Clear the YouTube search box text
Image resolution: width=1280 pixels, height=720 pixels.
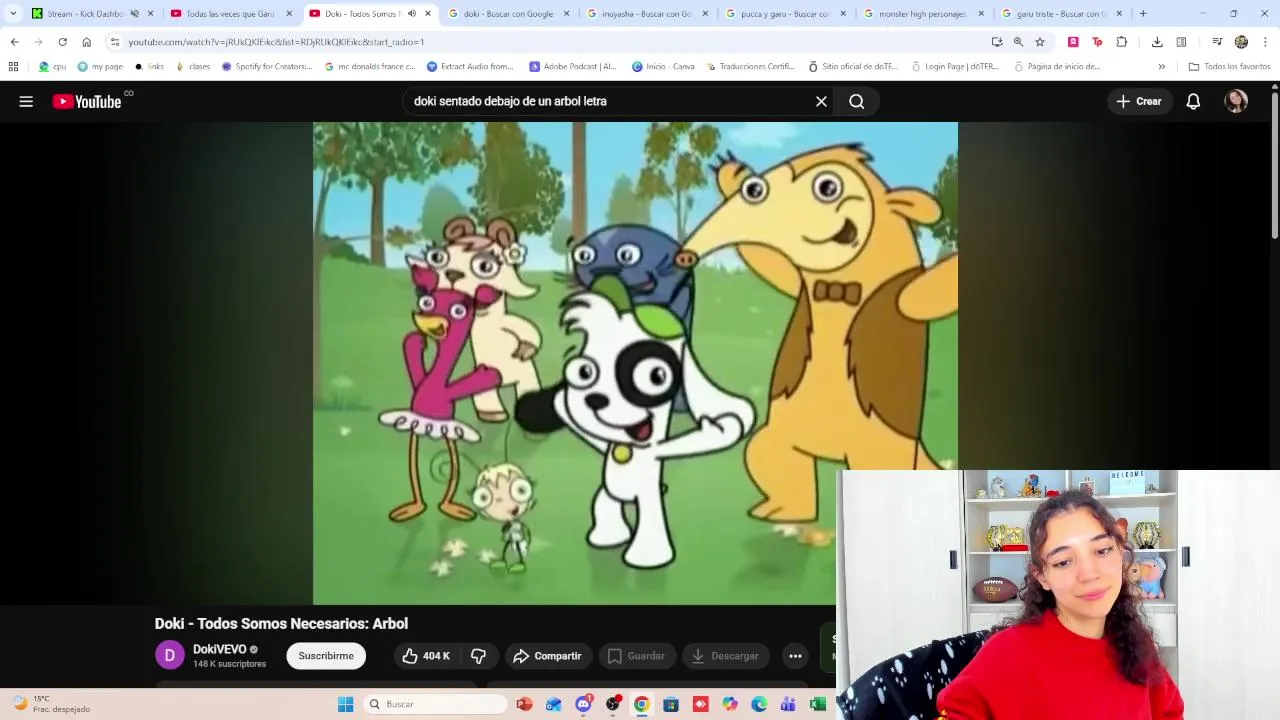click(x=821, y=101)
